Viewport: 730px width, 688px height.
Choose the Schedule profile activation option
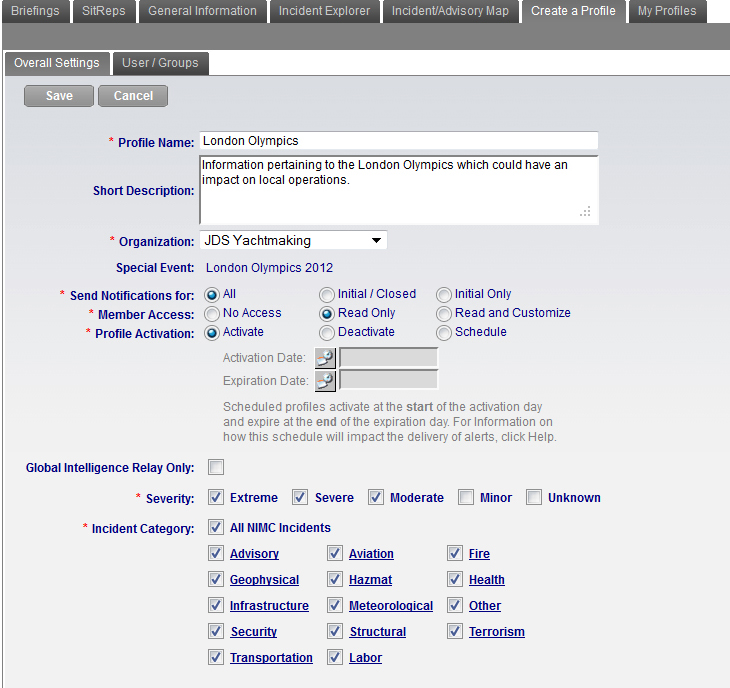pyautogui.click(x=444, y=332)
